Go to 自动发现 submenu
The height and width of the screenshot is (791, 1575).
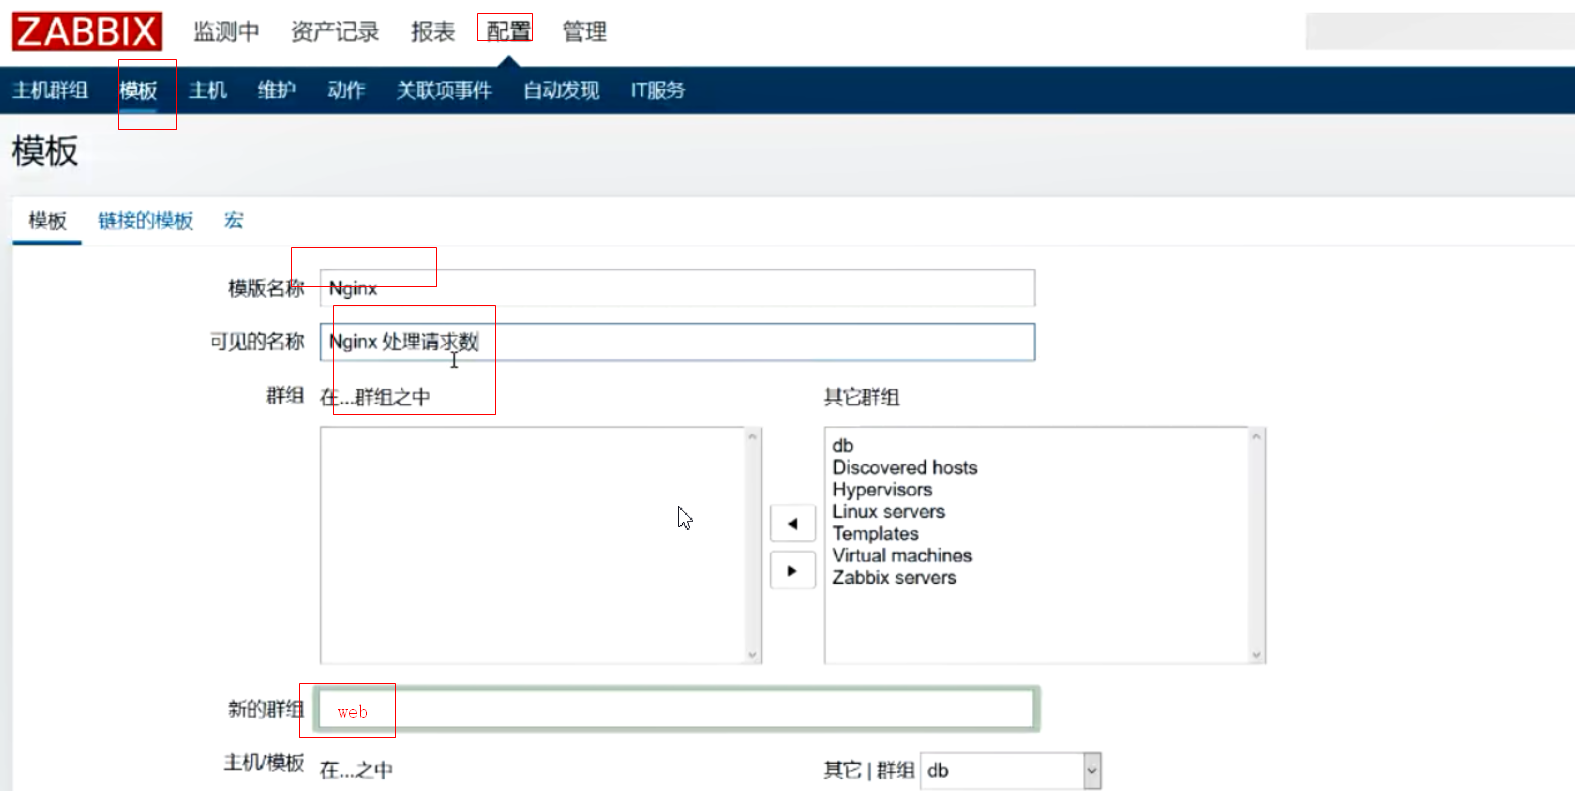click(561, 90)
